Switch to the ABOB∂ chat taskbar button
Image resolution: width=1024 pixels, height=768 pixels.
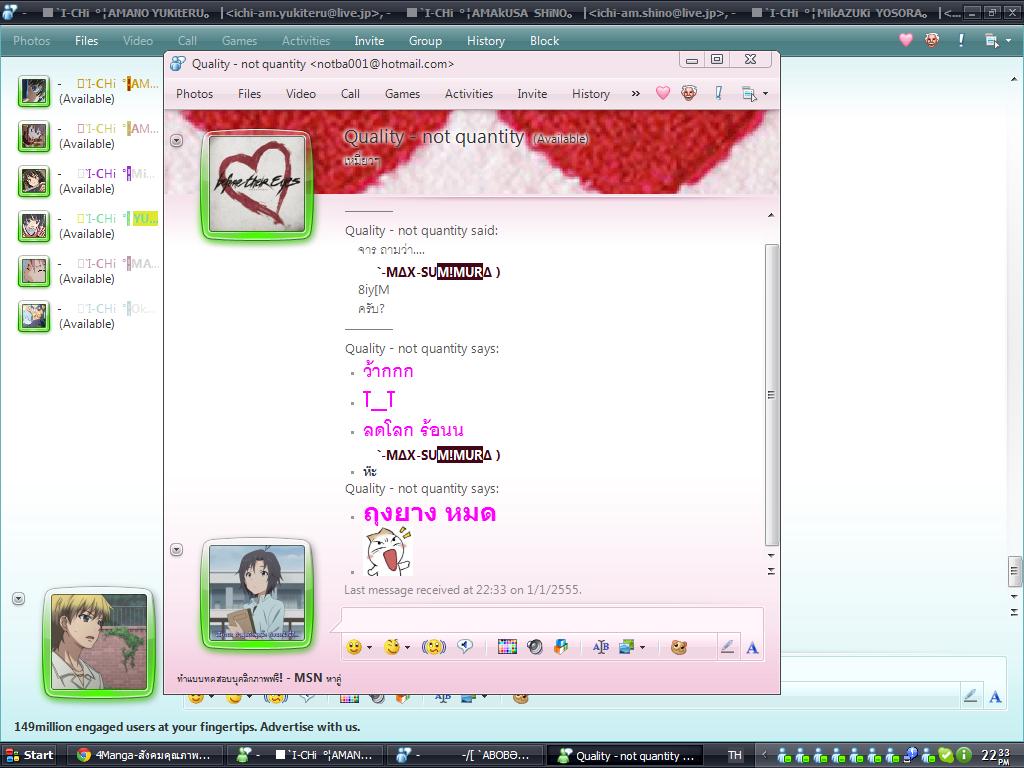point(466,756)
